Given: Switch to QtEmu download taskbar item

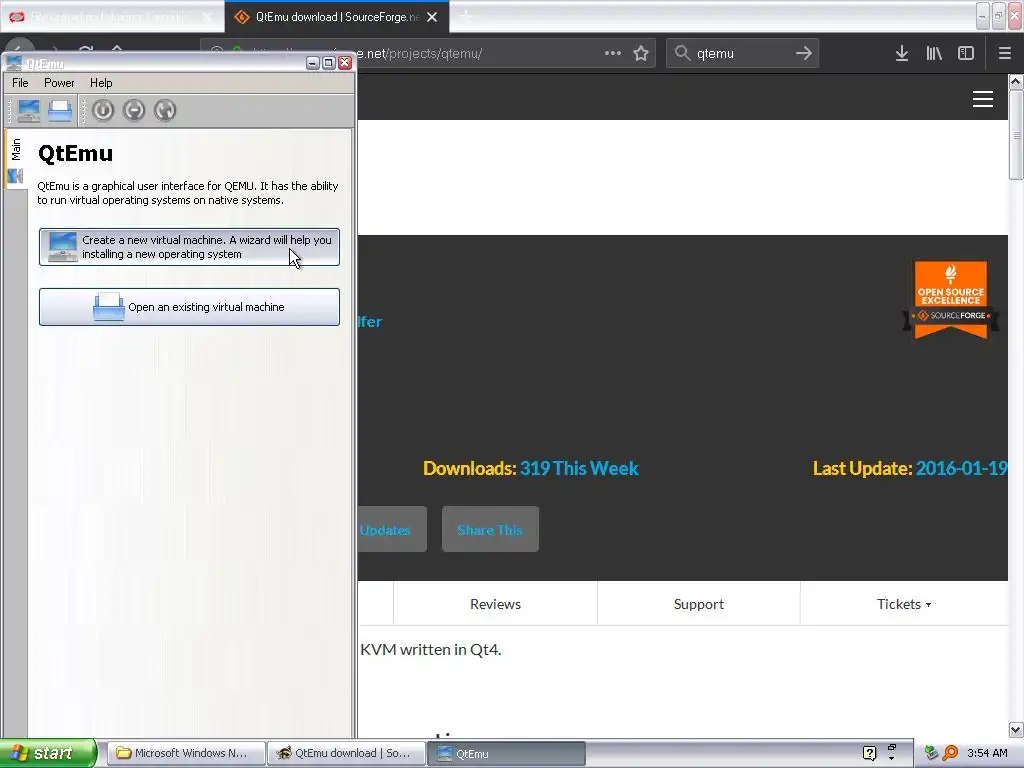Looking at the screenshot, I should tap(346, 754).
